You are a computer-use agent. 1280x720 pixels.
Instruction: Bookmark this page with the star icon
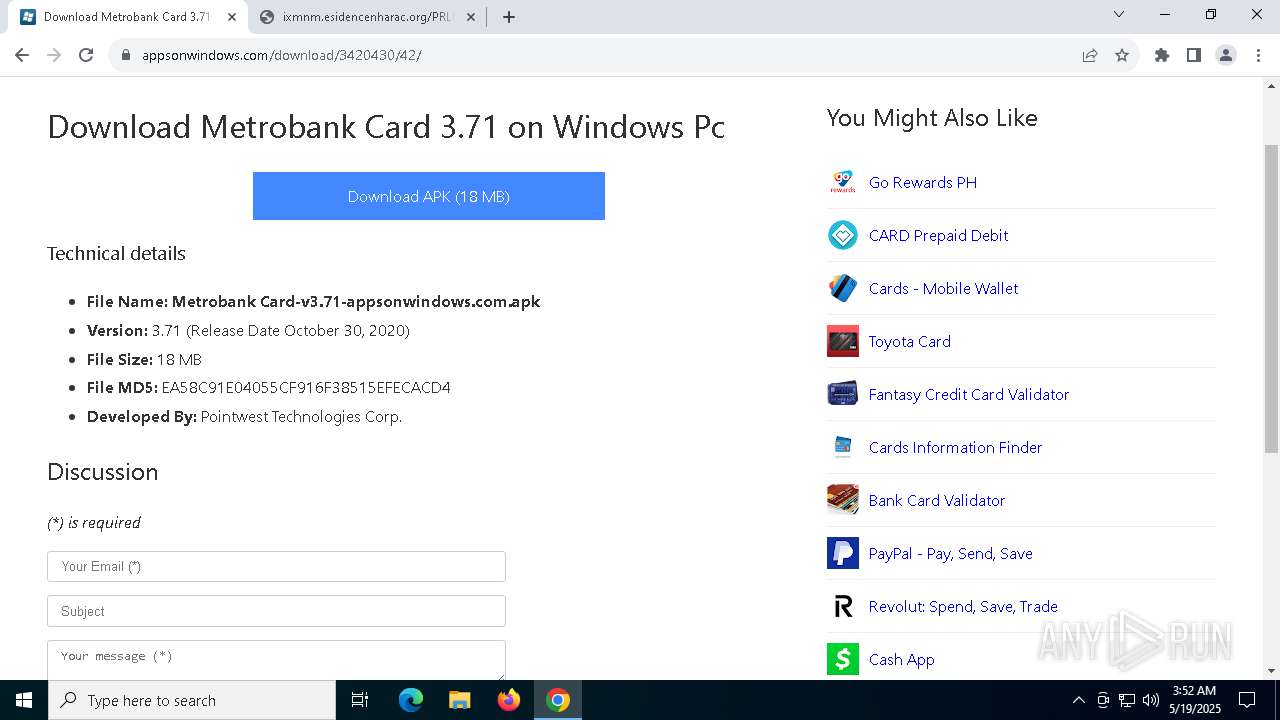(1122, 55)
